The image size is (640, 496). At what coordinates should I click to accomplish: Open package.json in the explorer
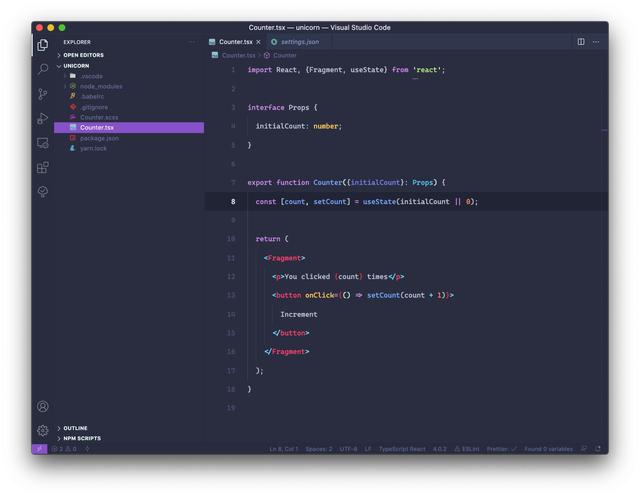coord(99,138)
